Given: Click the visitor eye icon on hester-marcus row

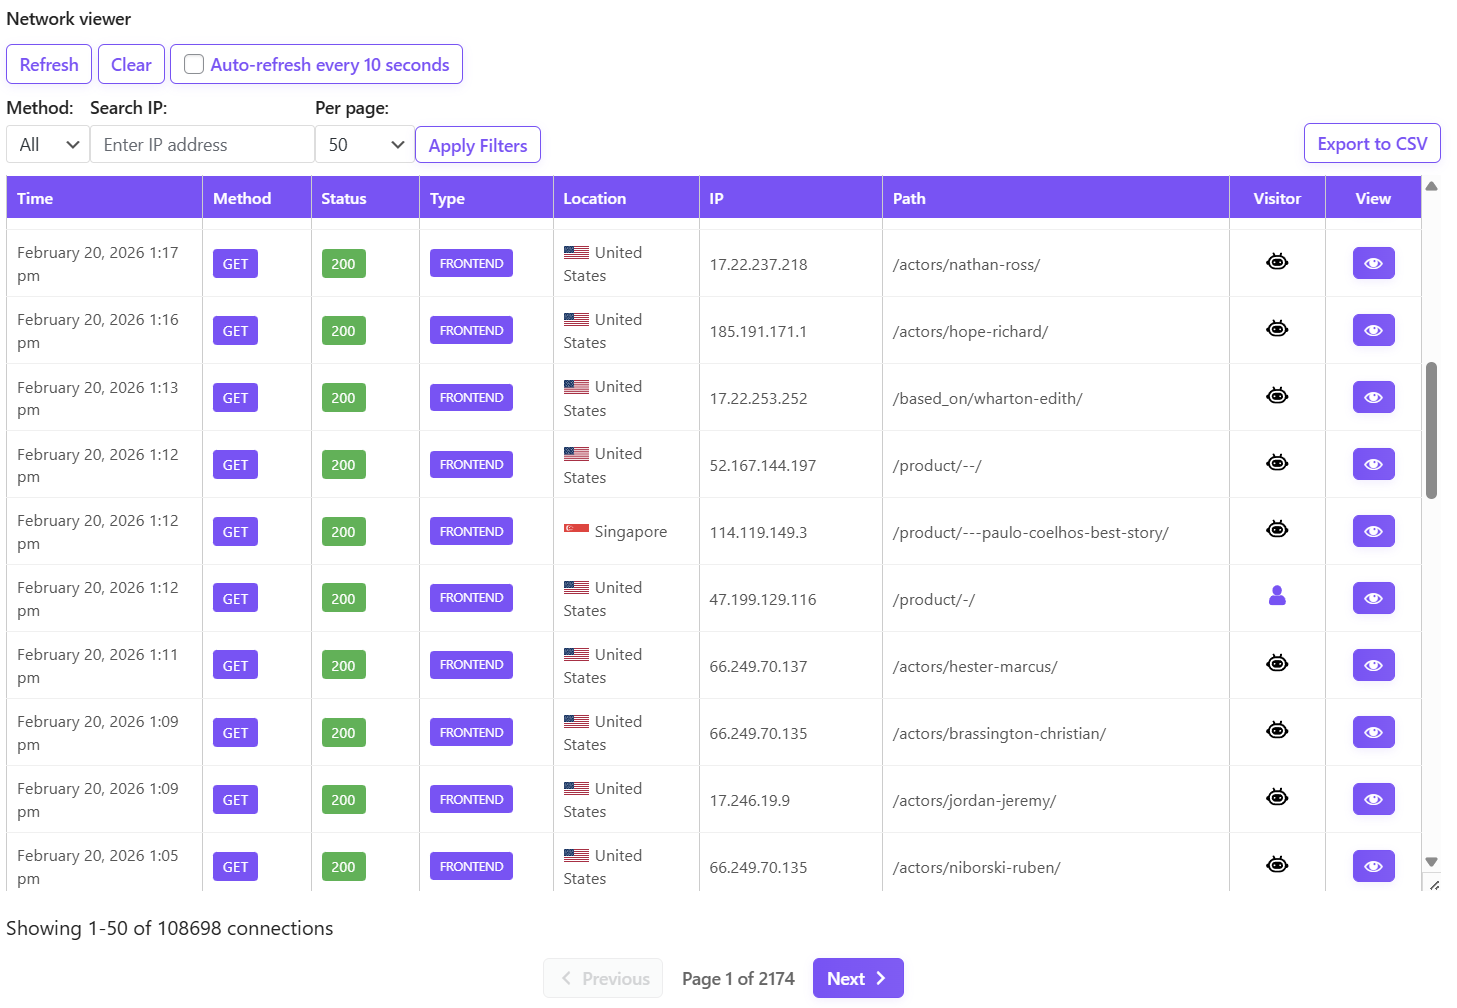Looking at the screenshot, I should coord(1277,663).
